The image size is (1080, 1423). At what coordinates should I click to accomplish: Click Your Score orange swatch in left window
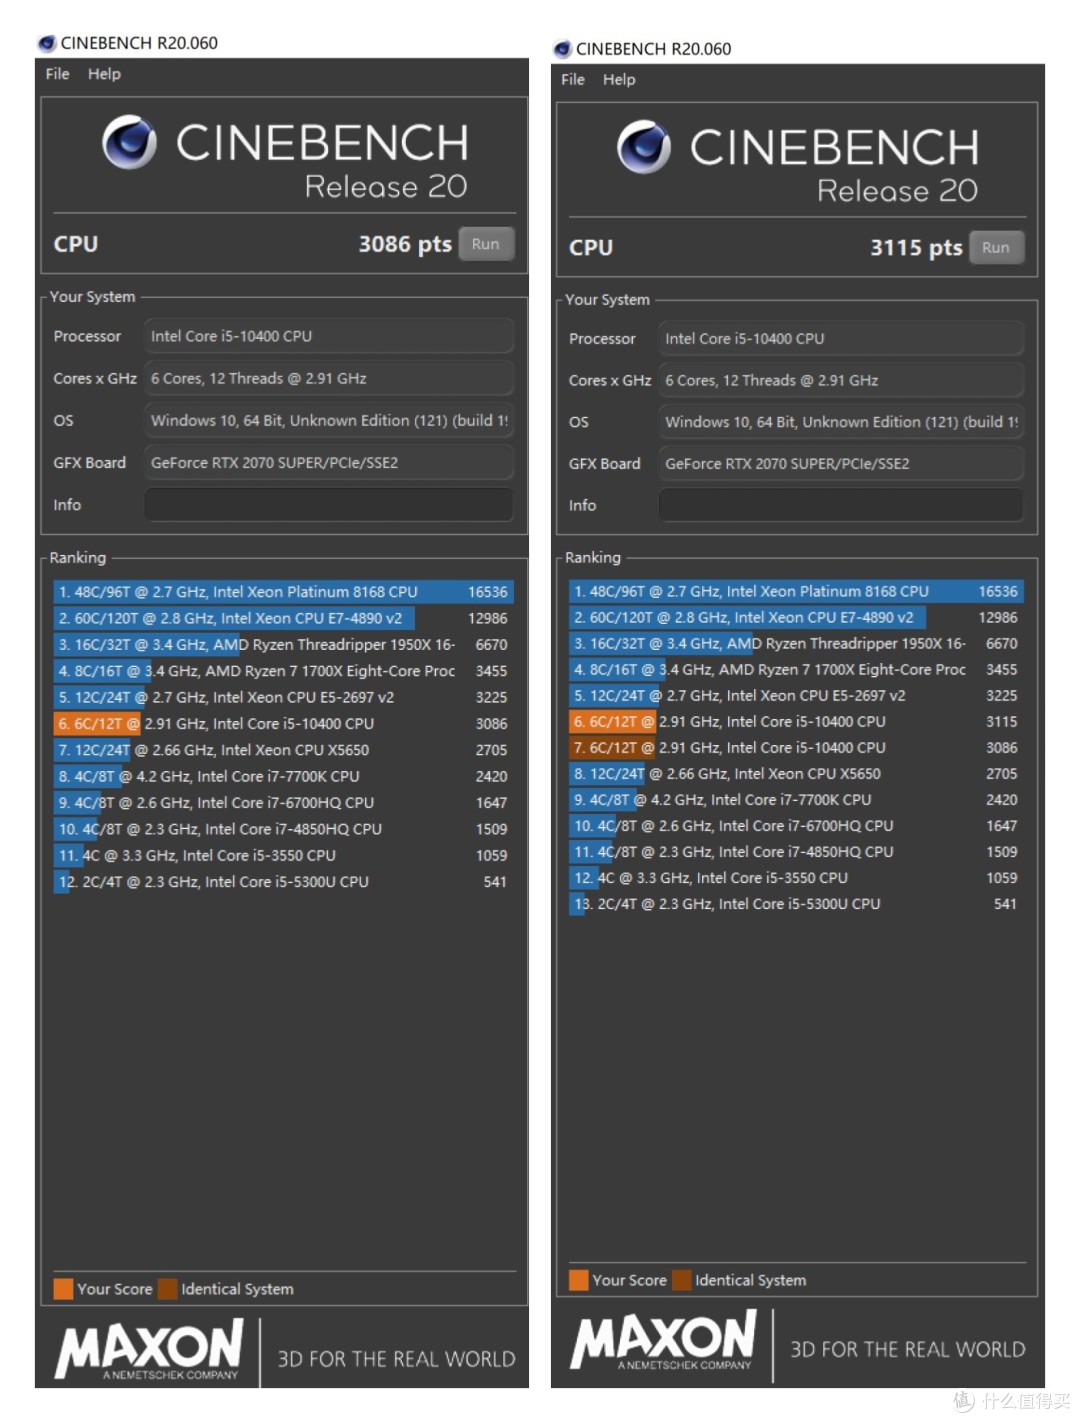[x=63, y=1289]
